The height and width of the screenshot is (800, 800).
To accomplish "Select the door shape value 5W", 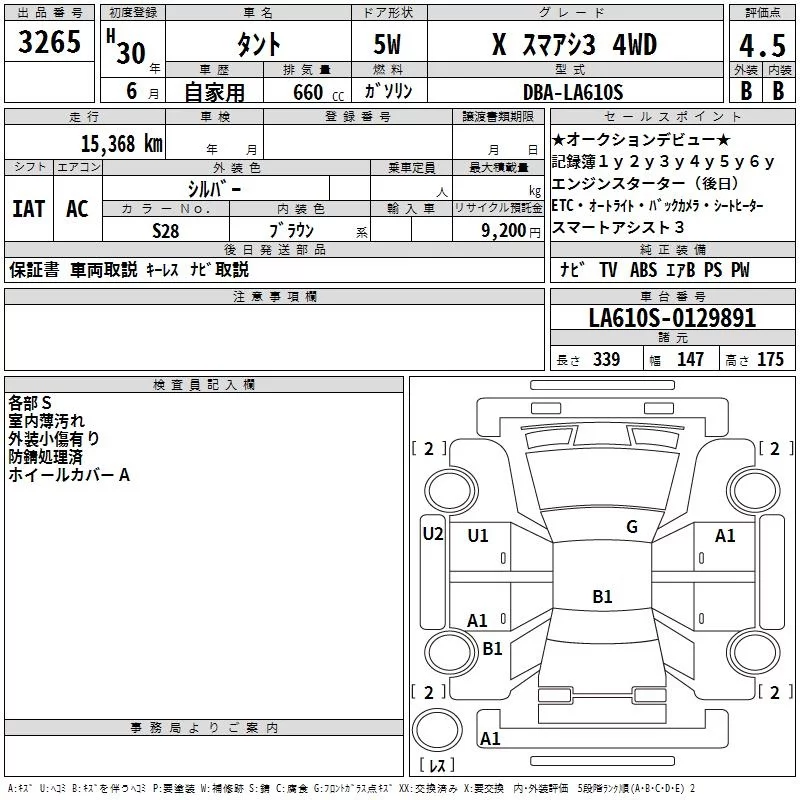I will (387, 44).
